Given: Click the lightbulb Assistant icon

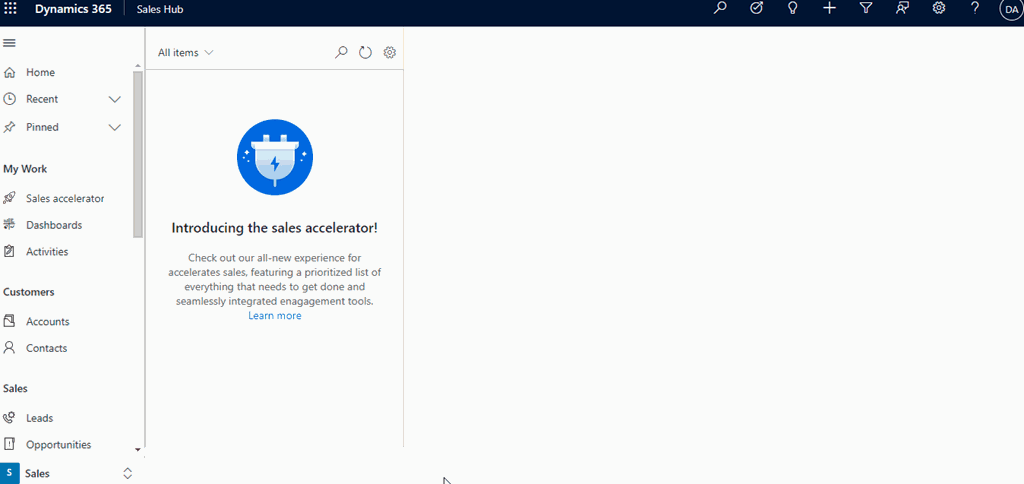Looking at the screenshot, I should pyautogui.click(x=792, y=9).
